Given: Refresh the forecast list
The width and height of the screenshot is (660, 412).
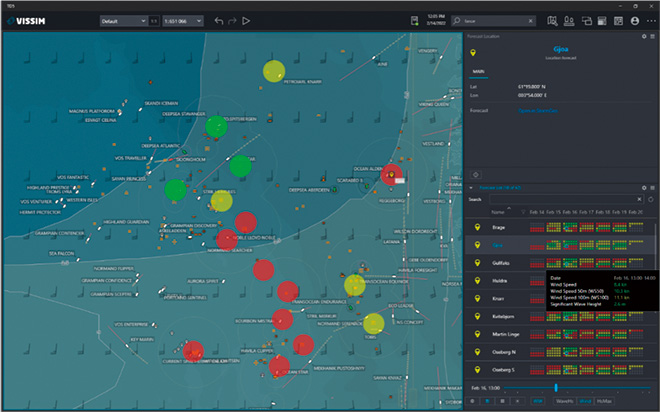Looking at the screenshot, I should [651, 199].
